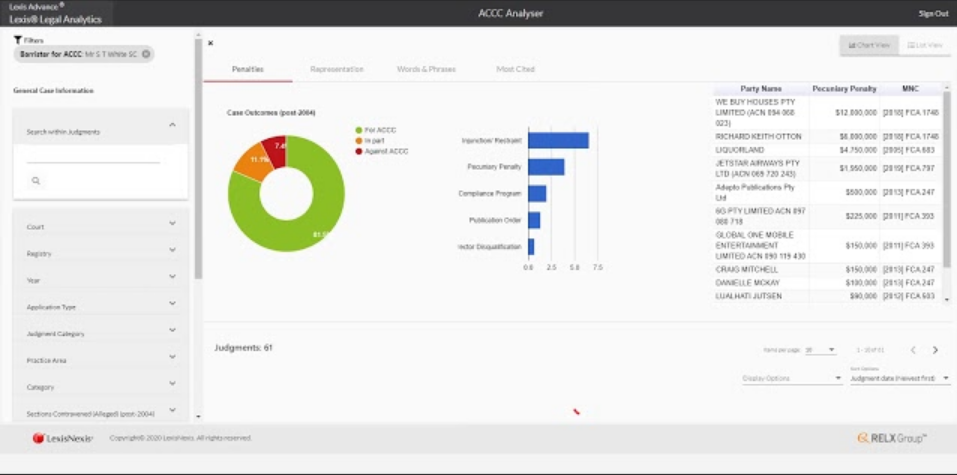Select the WE BUY HOUSES PTY LIMITED row
The height and width of the screenshot is (475, 957).
[x=827, y=112]
